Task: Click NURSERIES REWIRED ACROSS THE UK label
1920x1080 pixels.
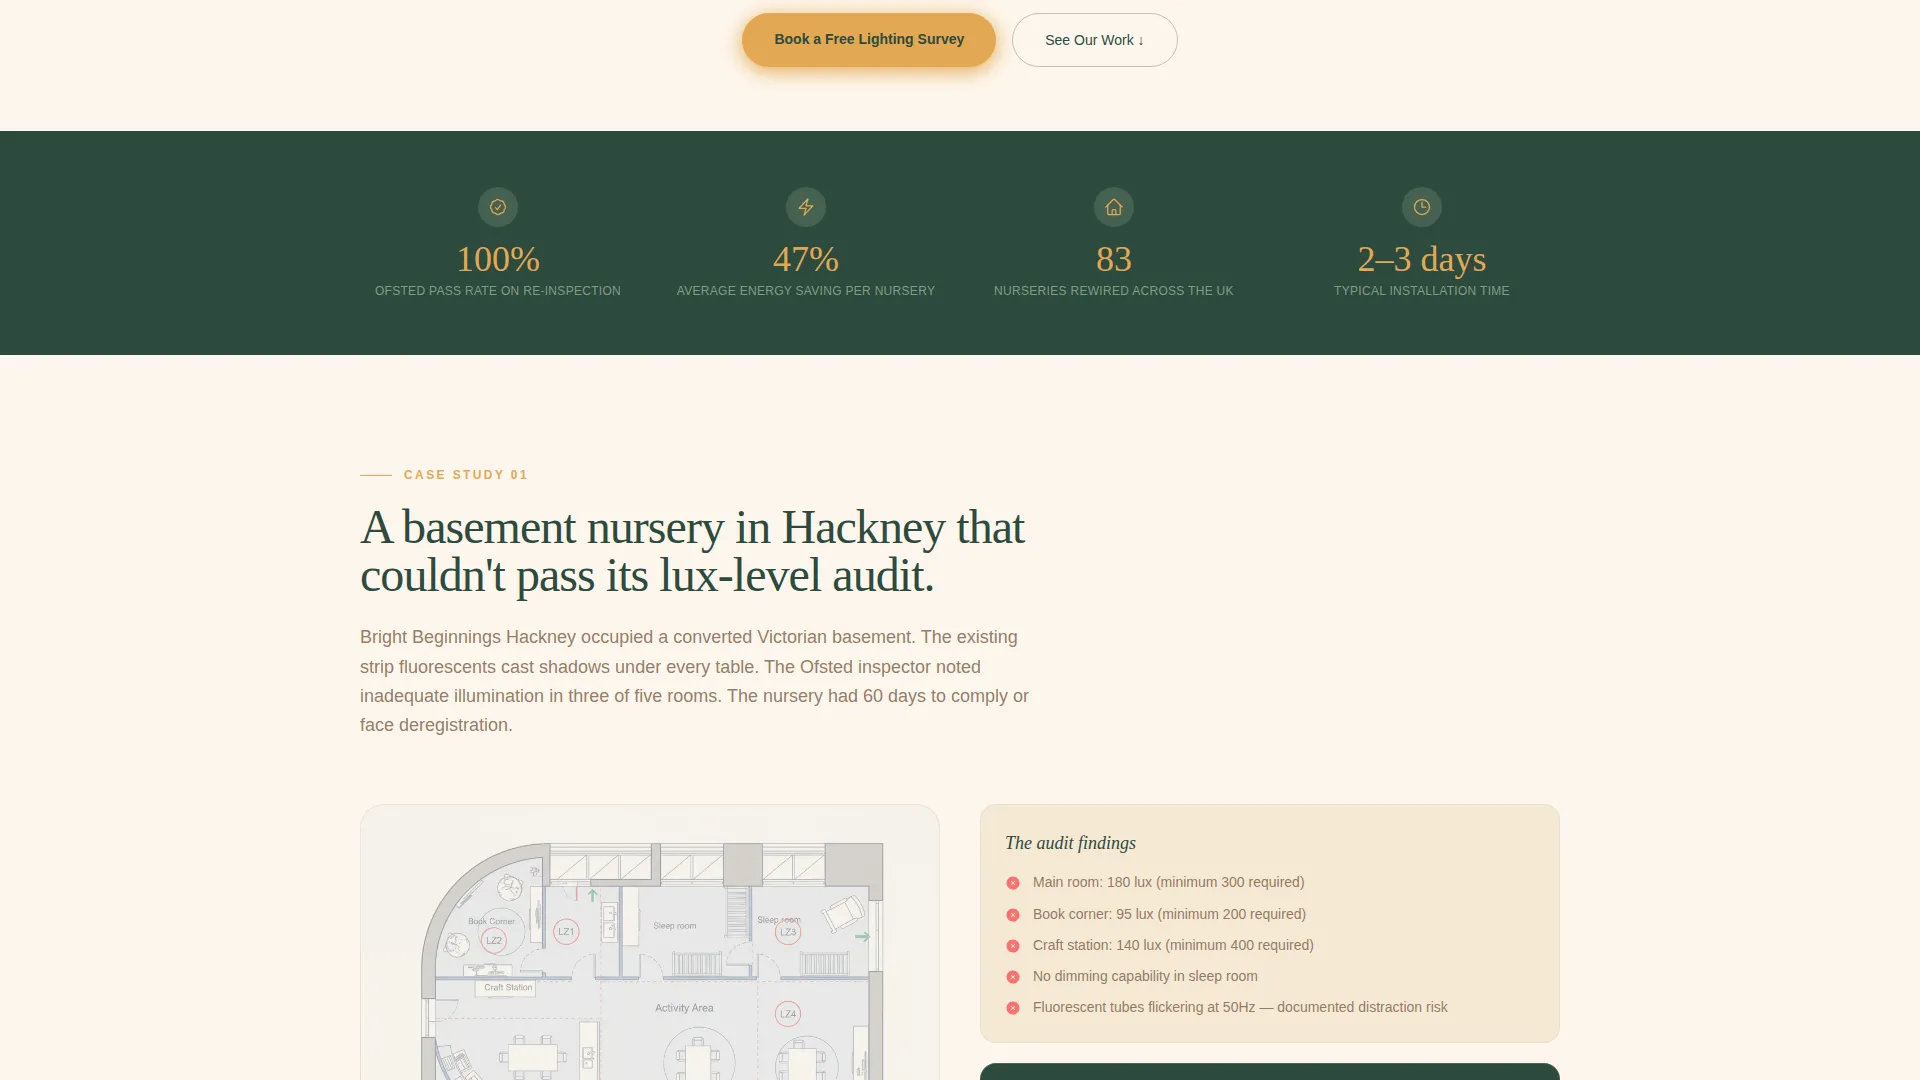Action: (x=1114, y=291)
